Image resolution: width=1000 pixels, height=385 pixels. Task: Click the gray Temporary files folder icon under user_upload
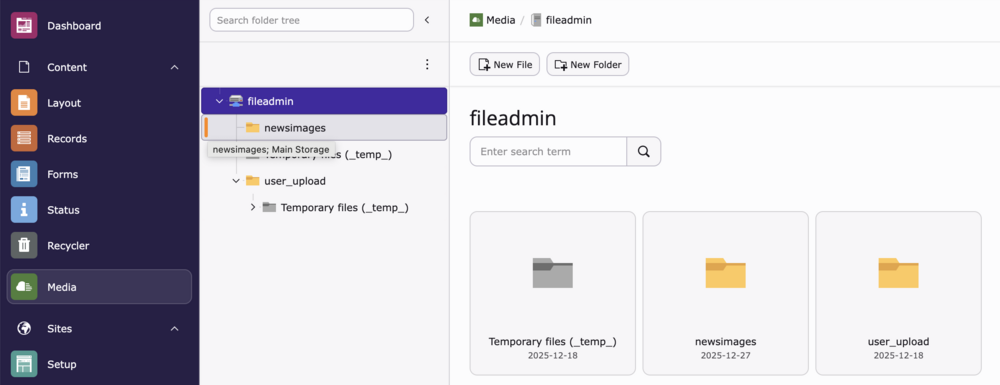point(269,208)
